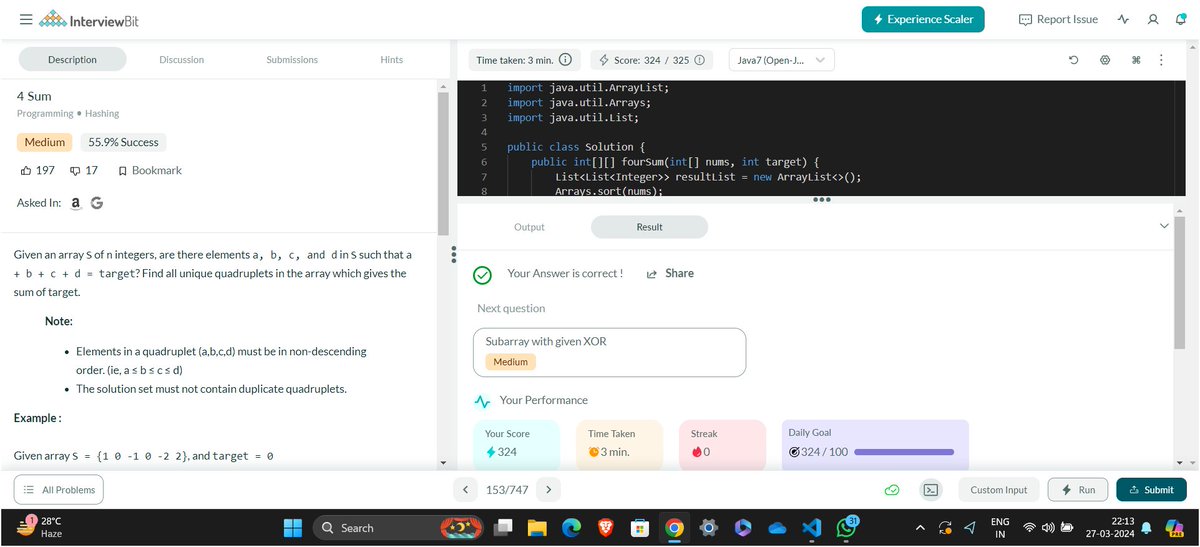Screen dimensions: 1200x547
Task: Go to next problem arrow
Action: point(548,490)
